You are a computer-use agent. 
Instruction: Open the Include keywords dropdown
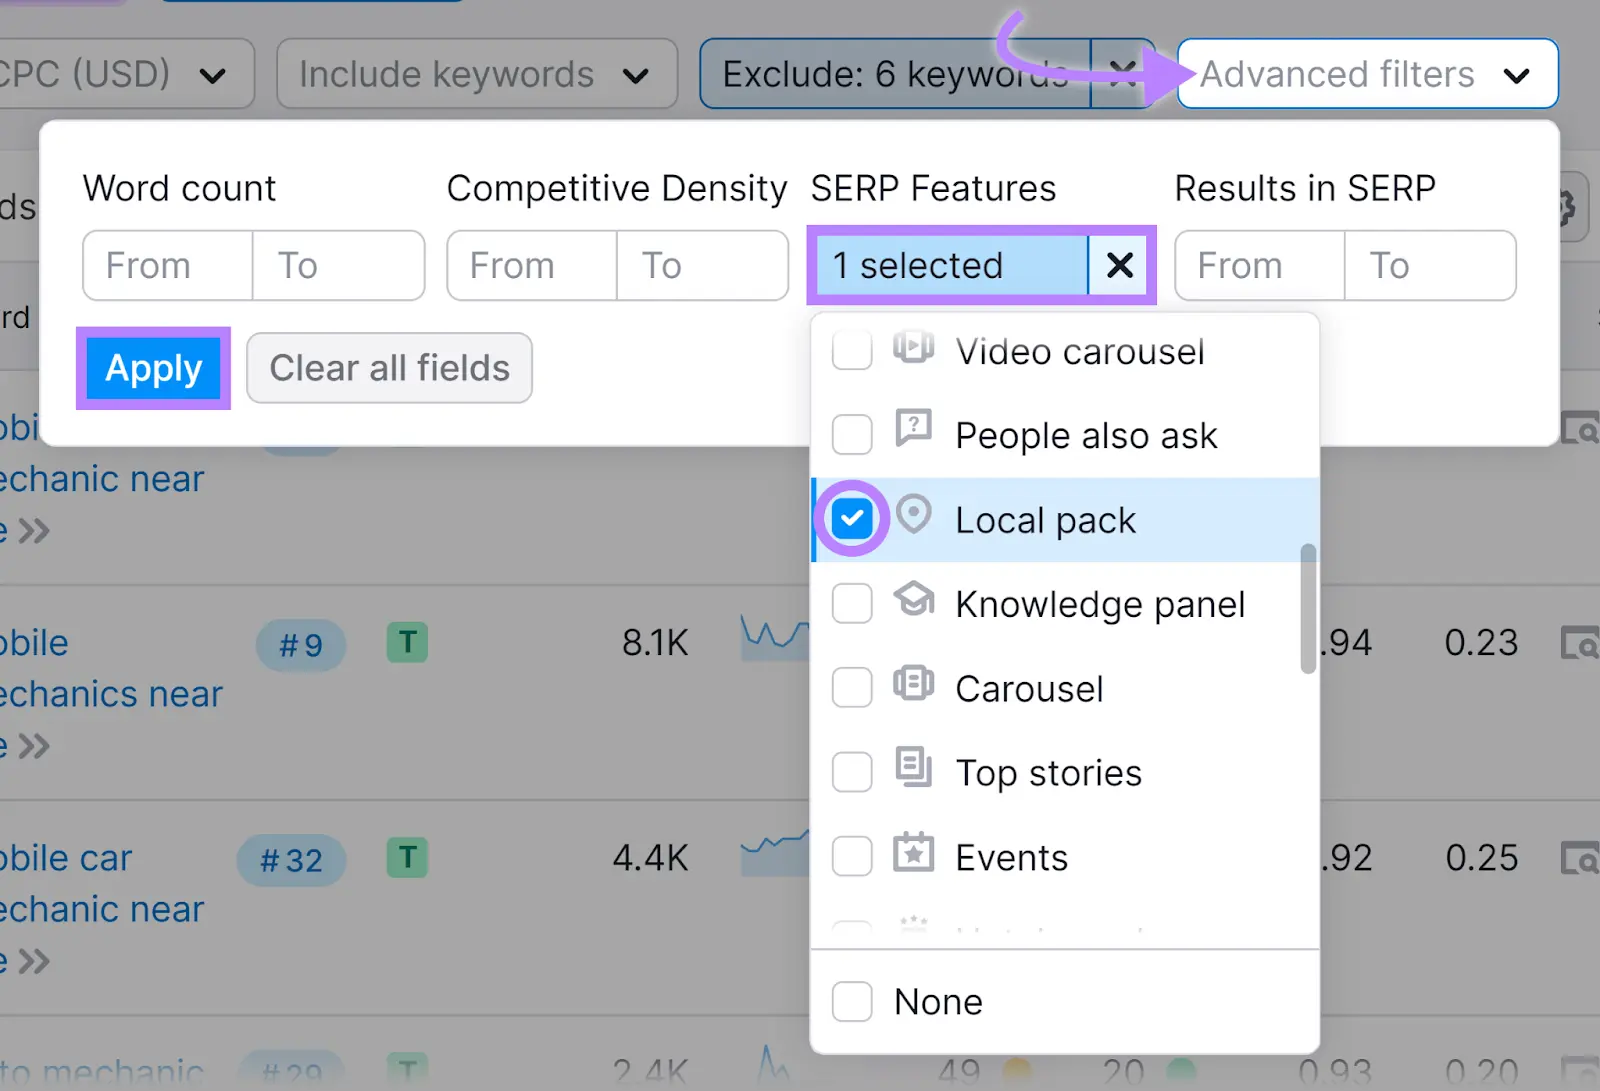click(476, 73)
